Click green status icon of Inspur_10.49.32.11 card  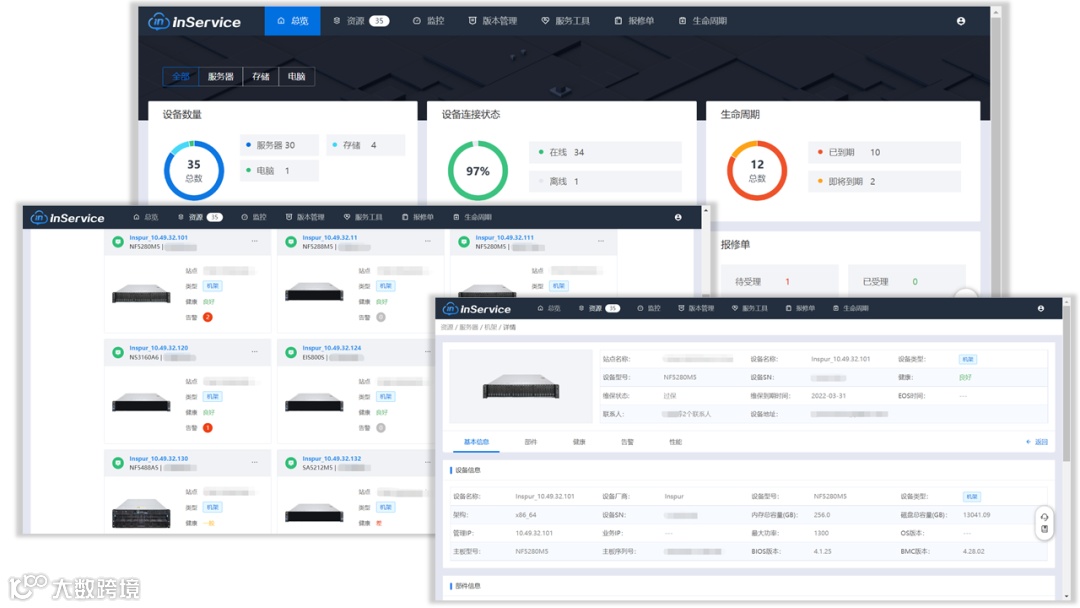pyautogui.click(x=291, y=242)
